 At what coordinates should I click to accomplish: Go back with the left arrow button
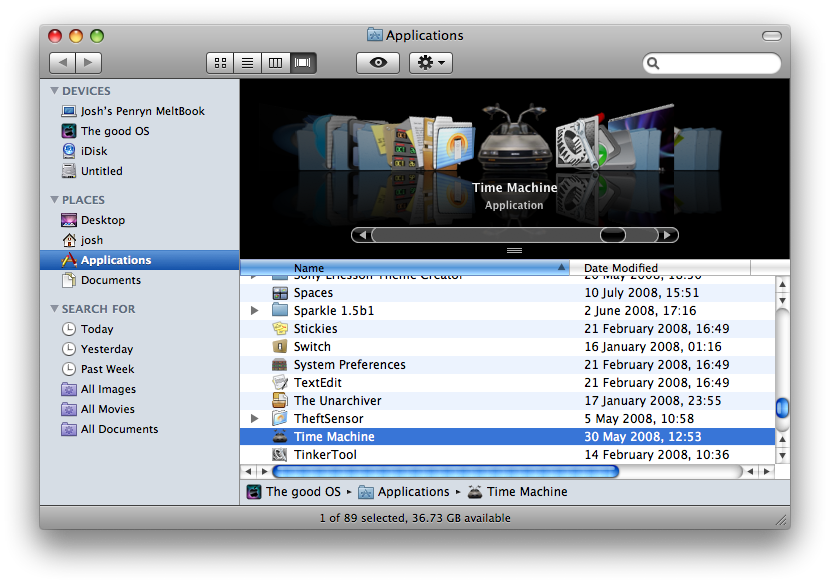tap(62, 62)
